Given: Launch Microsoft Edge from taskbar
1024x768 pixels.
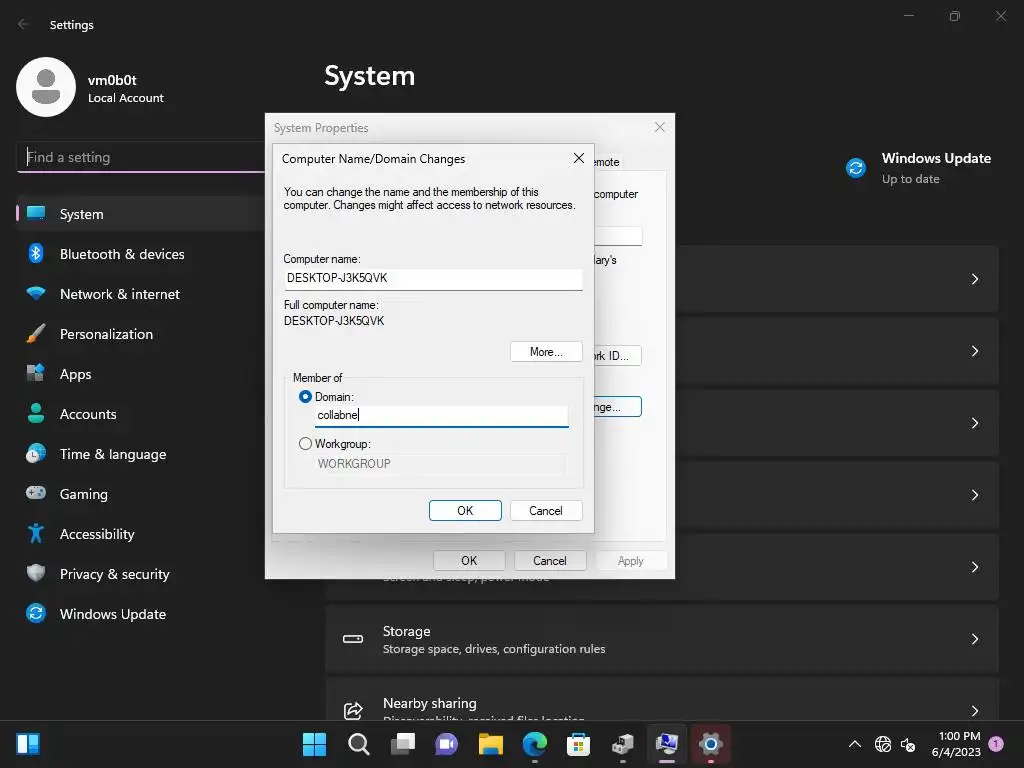Looking at the screenshot, I should (535, 744).
